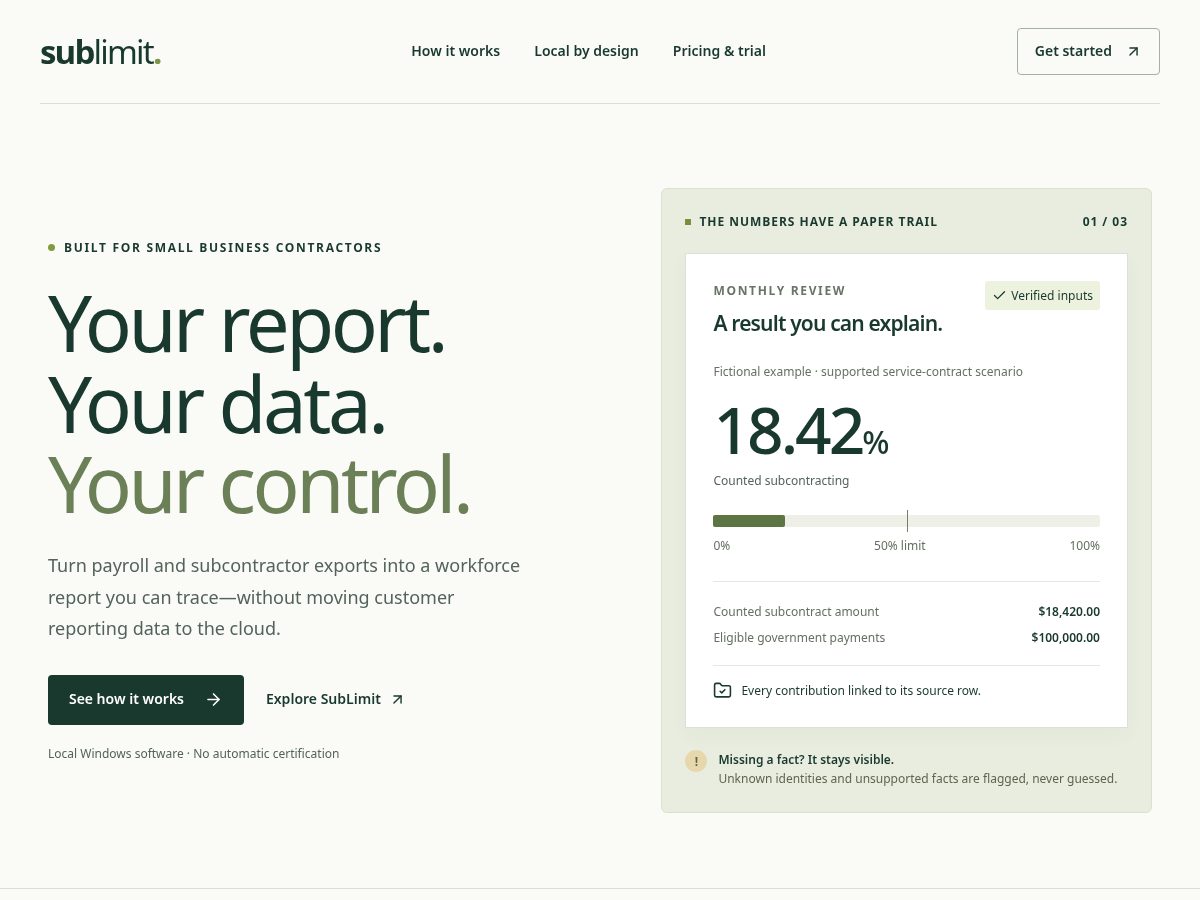Click the $100,000.00 amount
This screenshot has width=1200, height=900.
(1065, 637)
